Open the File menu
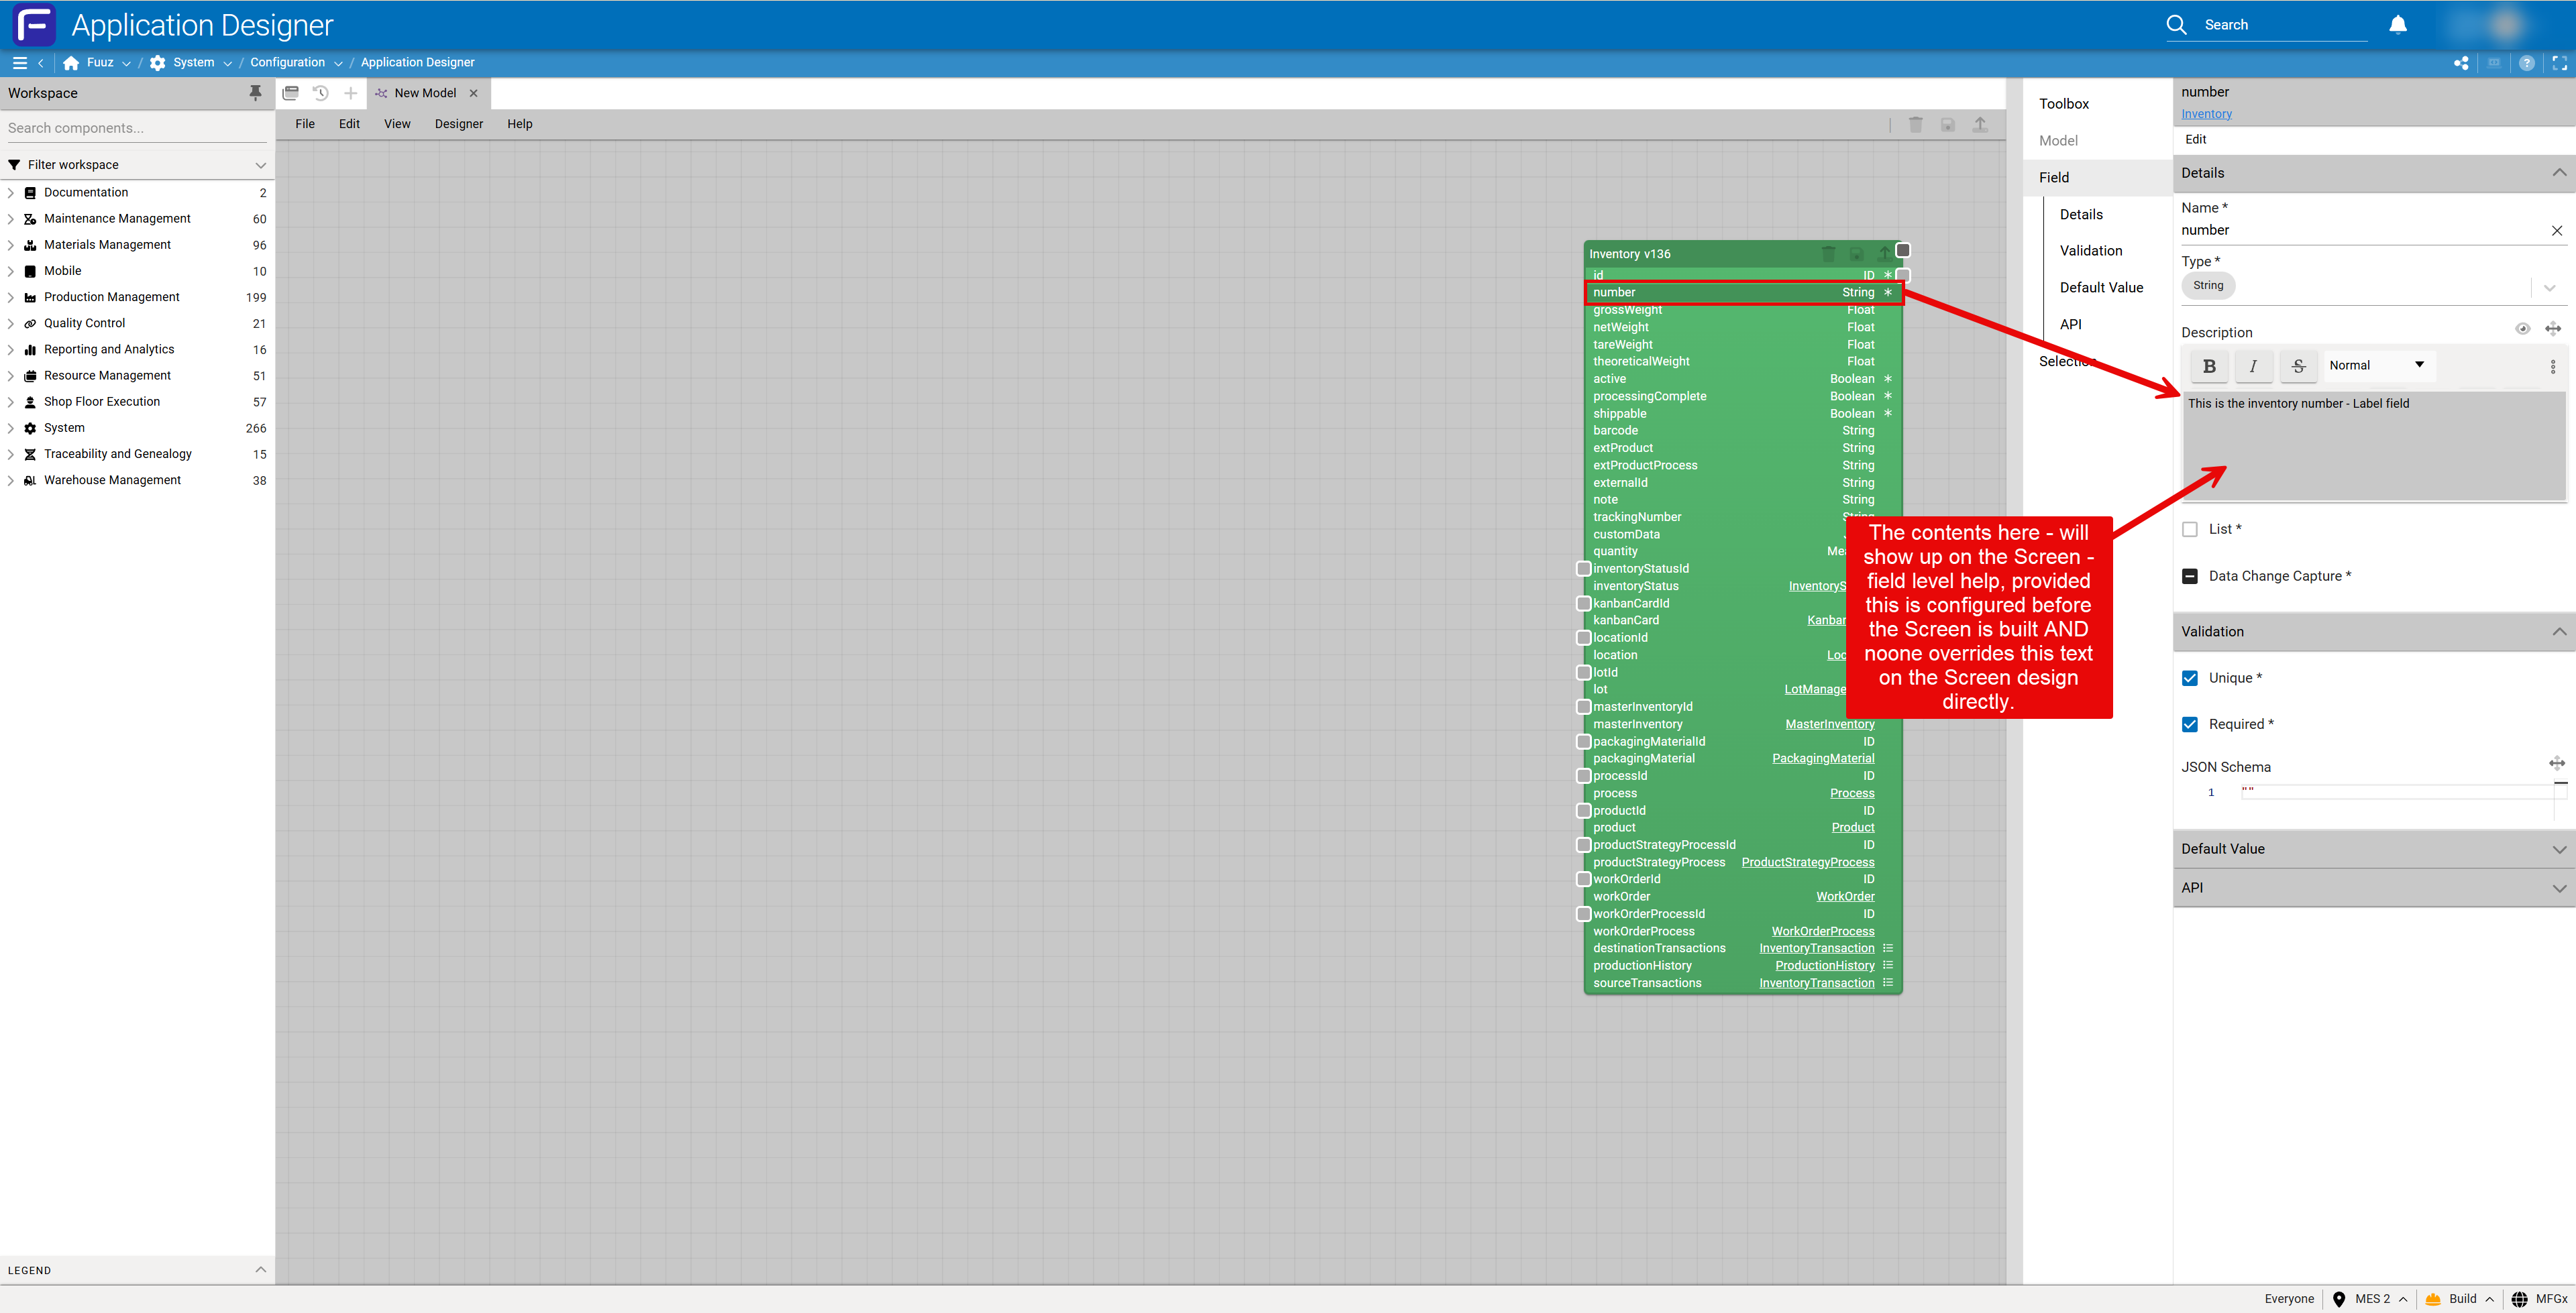The image size is (2576, 1313). pyautogui.click(x=305, y=124)
